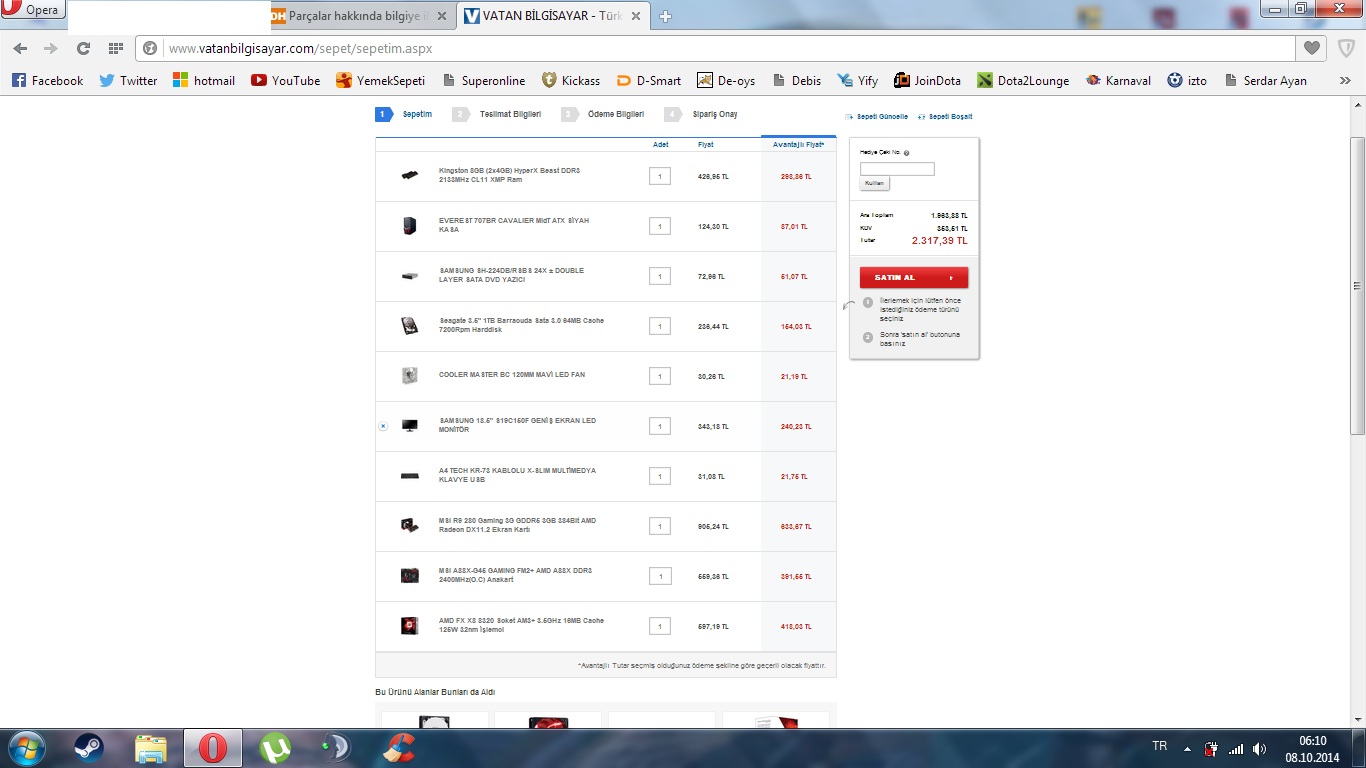Open the YouTube bookmark
The image size is (1366, 768).
285,81
